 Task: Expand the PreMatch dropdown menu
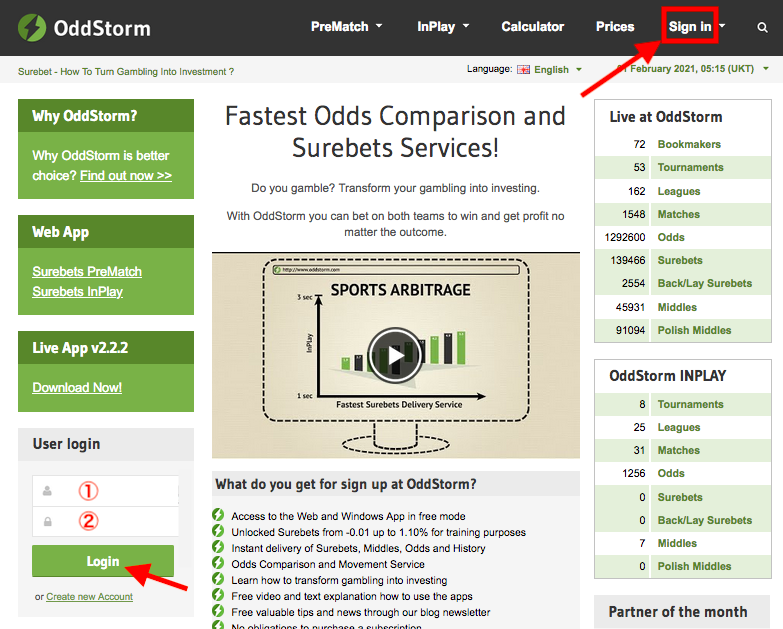tap(347, 26)
